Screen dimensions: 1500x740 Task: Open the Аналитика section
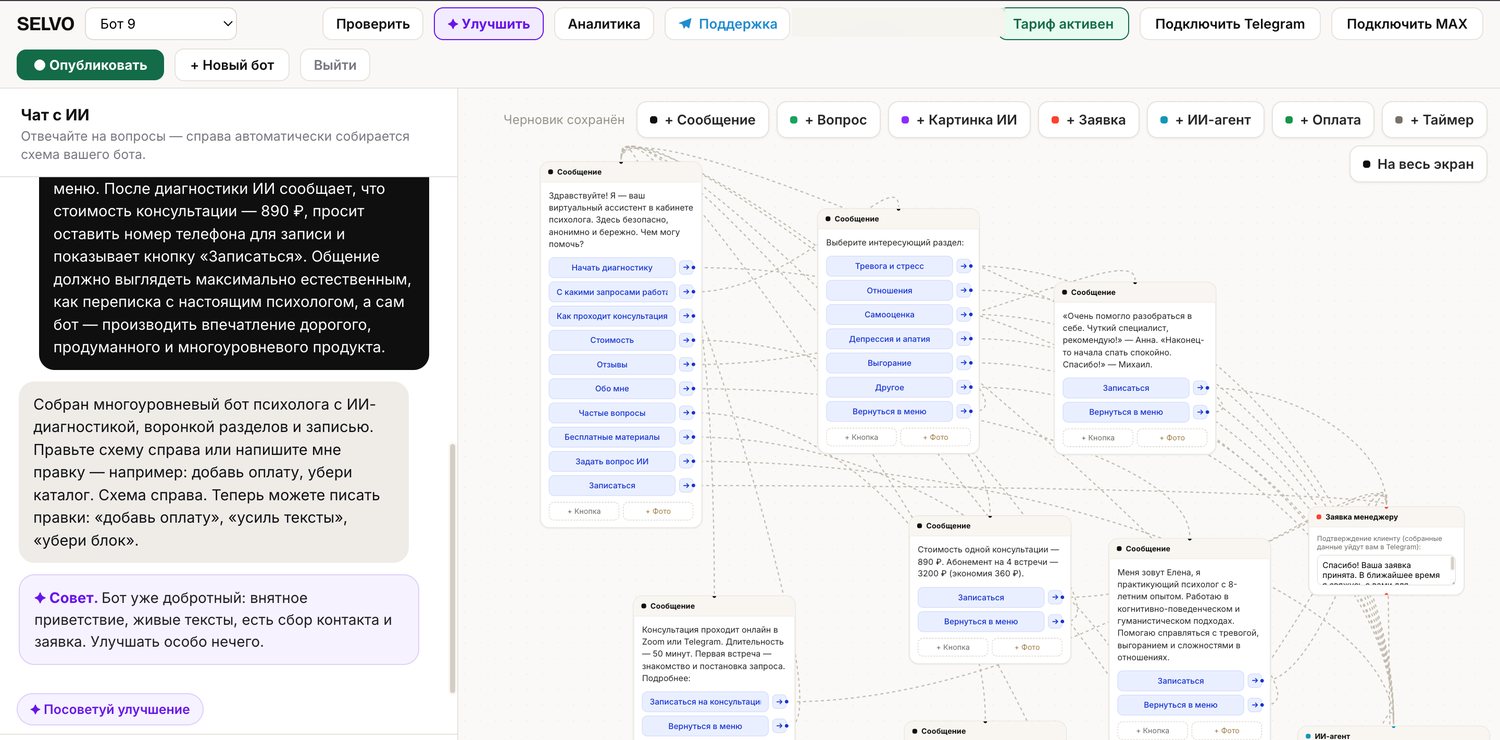coord(604,24)
